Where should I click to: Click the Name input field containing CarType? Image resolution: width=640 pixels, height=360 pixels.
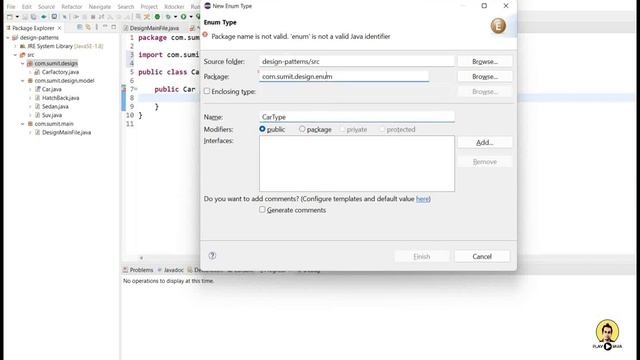(x=357, y=117)
